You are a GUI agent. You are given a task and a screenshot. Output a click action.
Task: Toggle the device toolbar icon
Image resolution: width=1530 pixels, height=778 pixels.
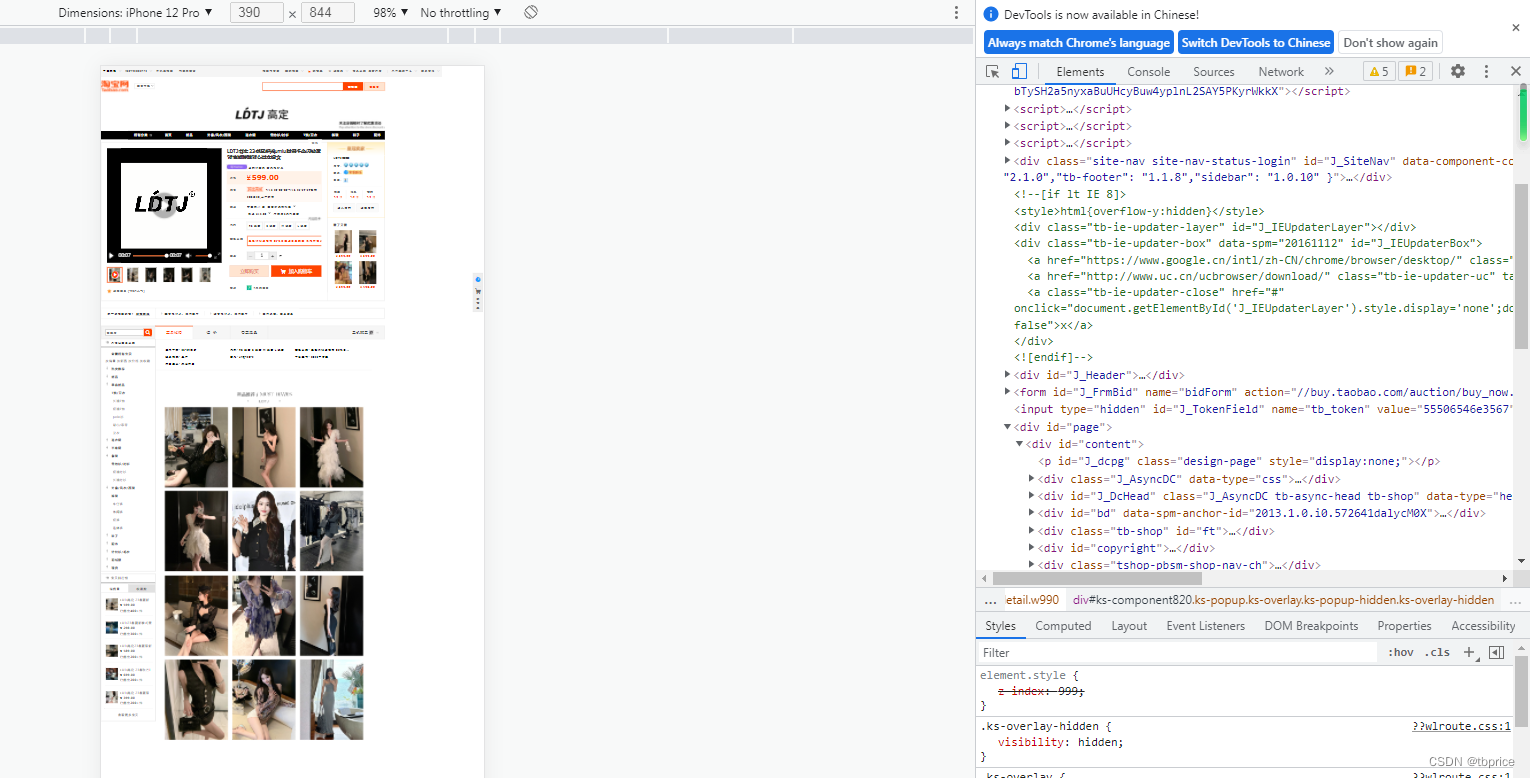(x=1019, y=71)
